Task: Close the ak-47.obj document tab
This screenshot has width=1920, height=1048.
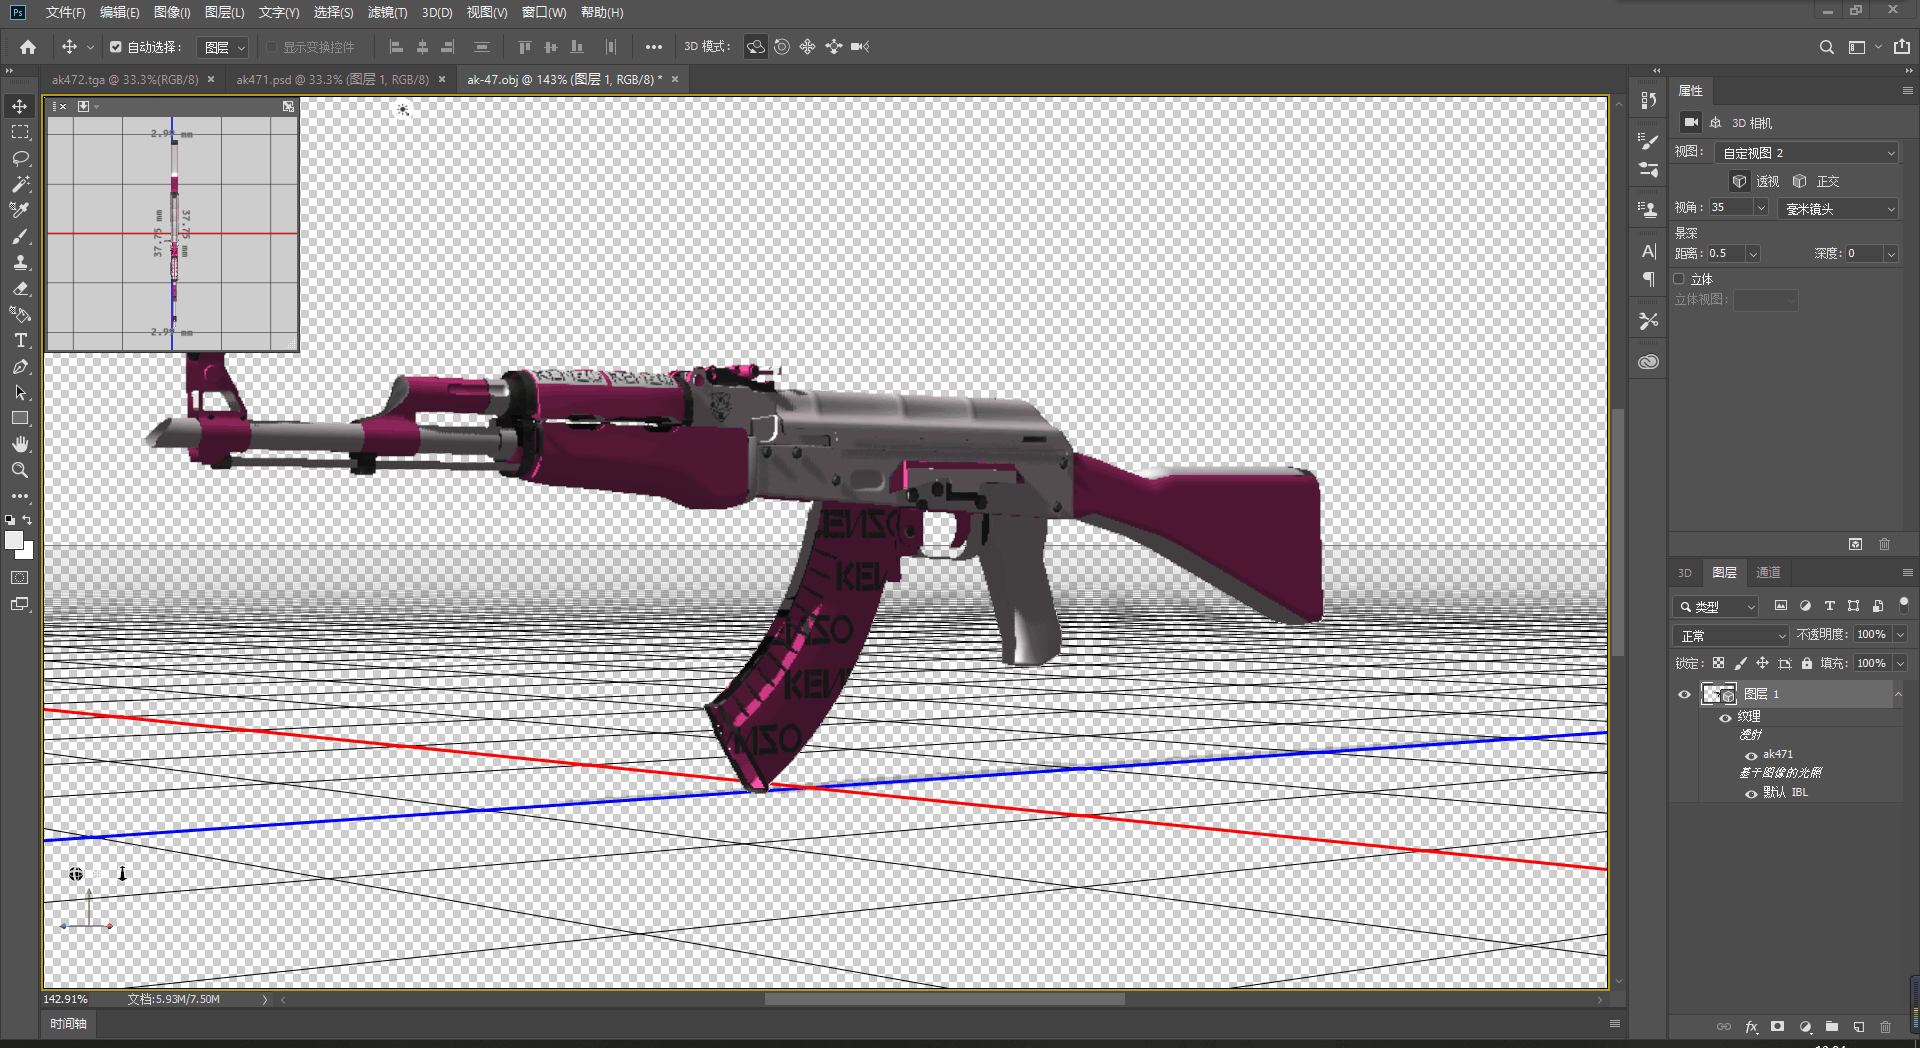Action: (x=675, y=79)
